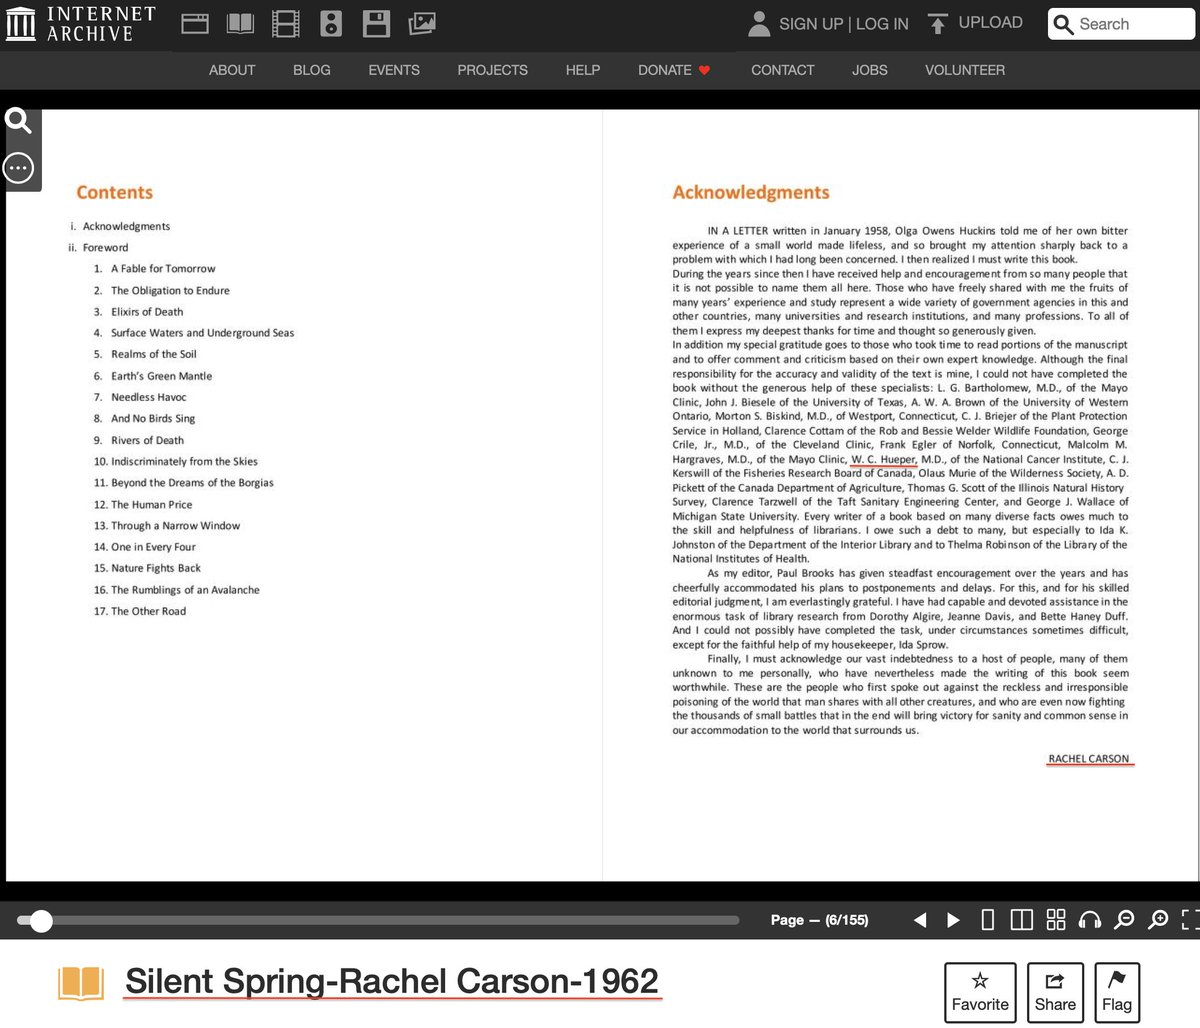
Task: Open the EVENTS menu item
Action: click(394, 70)
